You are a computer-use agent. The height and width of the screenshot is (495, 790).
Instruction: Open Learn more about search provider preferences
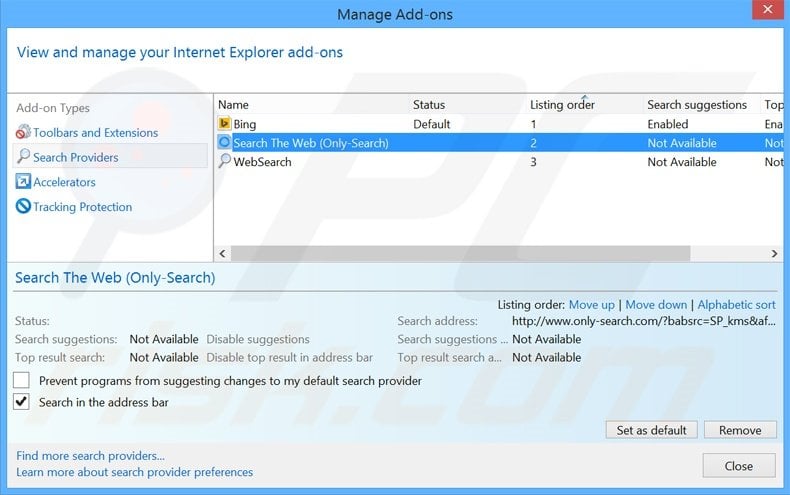pos(135,472)
